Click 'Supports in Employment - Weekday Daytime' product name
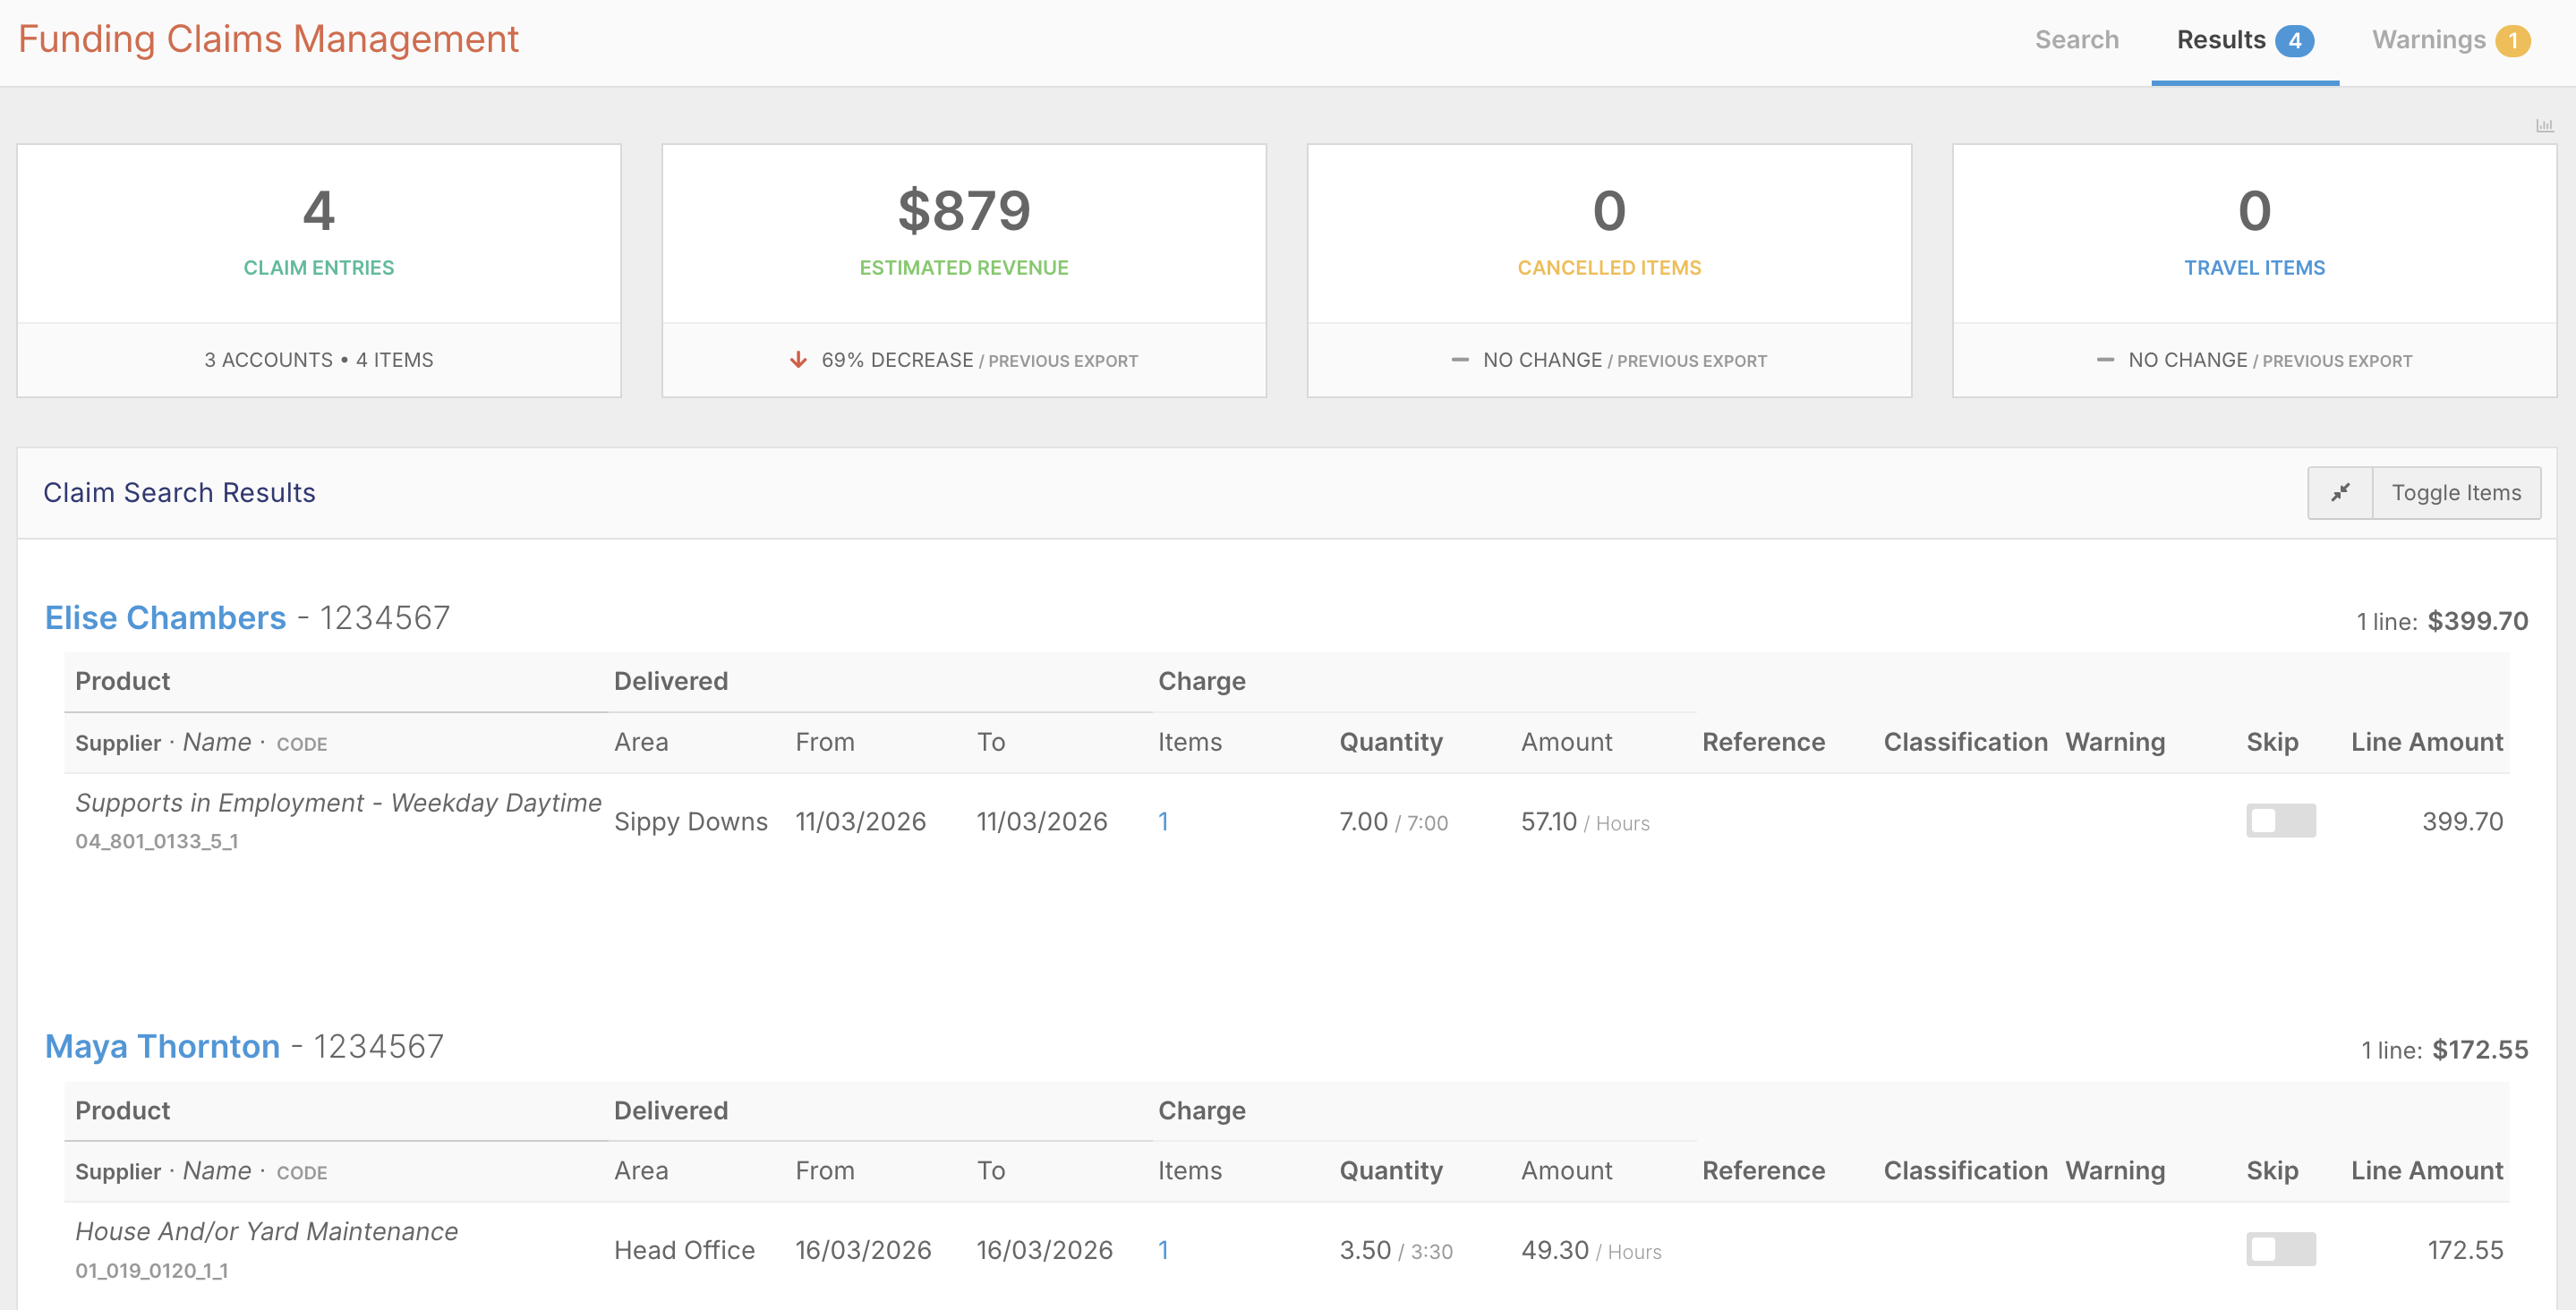This screenshot has height=1310, width=2576. pos(338,802)
